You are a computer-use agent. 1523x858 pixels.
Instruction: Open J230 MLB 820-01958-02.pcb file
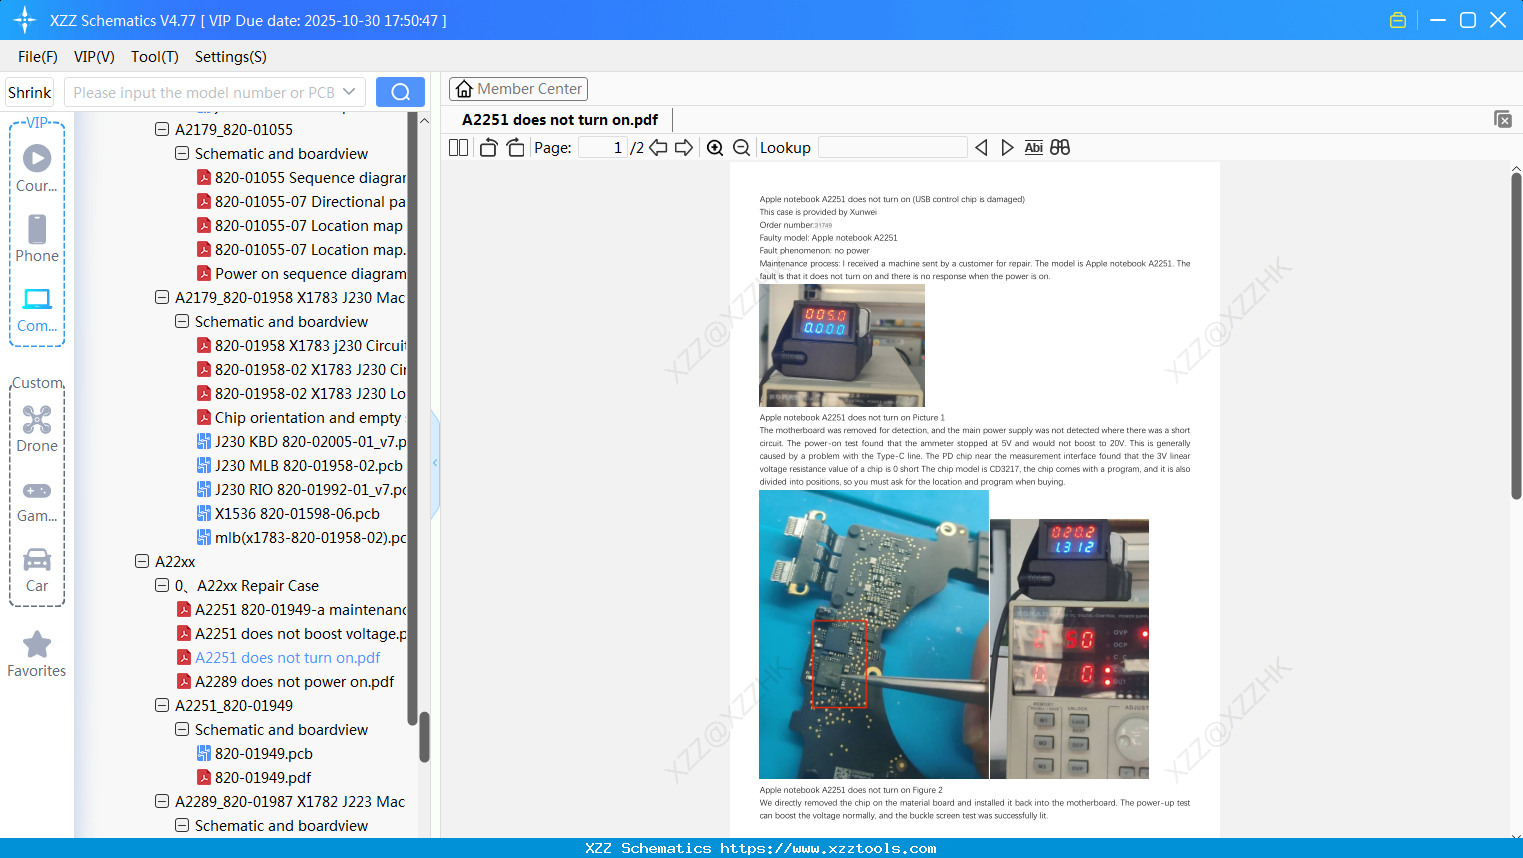point(300,465)
